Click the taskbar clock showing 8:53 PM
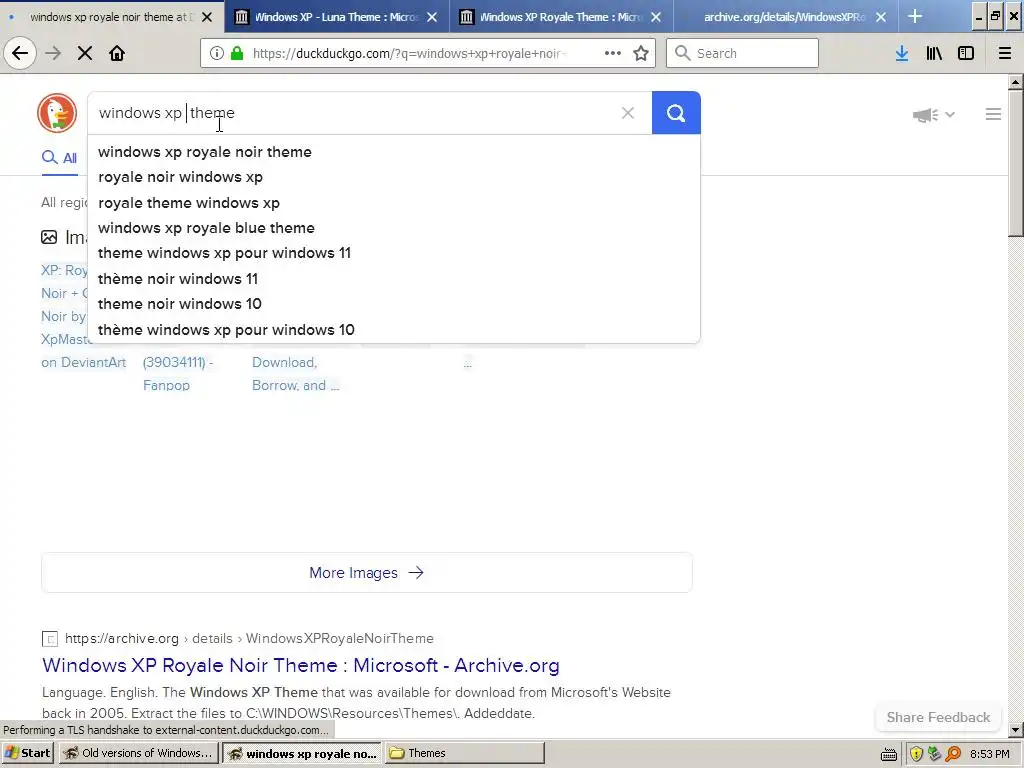1024x768 pixels. click(989, 754)
